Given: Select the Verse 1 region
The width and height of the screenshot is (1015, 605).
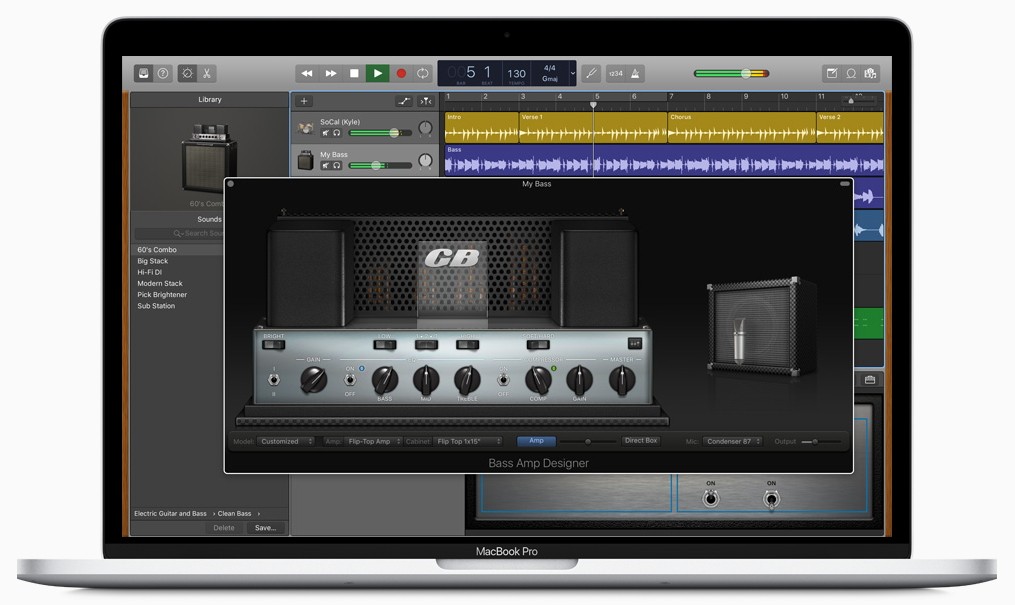Looking at the screenshot, I should pyautogui.click(x=593, y=127).
